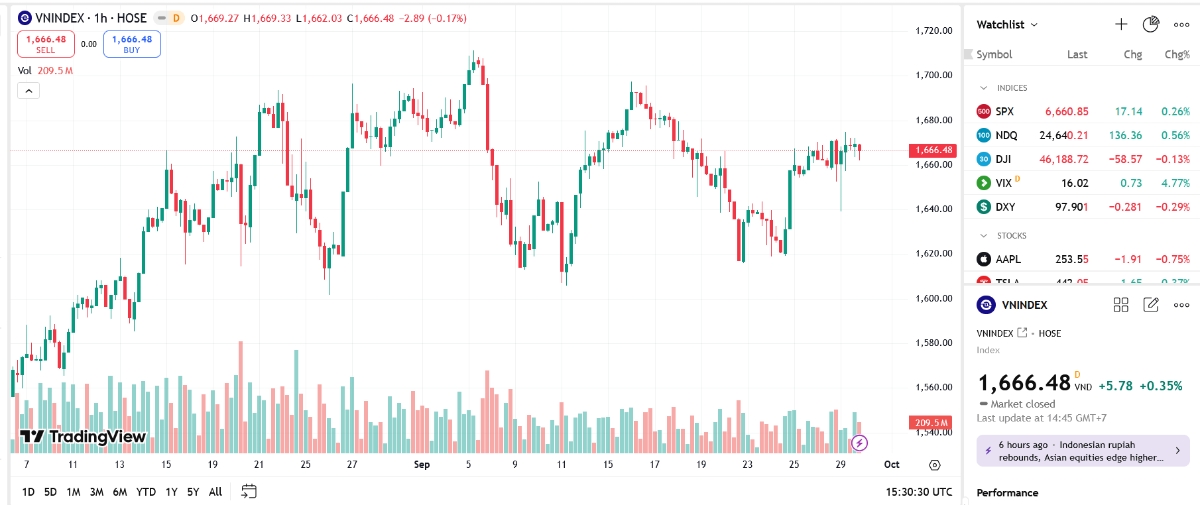Open the go-to-date calendar icon
Image resolution: width=1200 pixels, height=505 pixels.
click(249, 491)
